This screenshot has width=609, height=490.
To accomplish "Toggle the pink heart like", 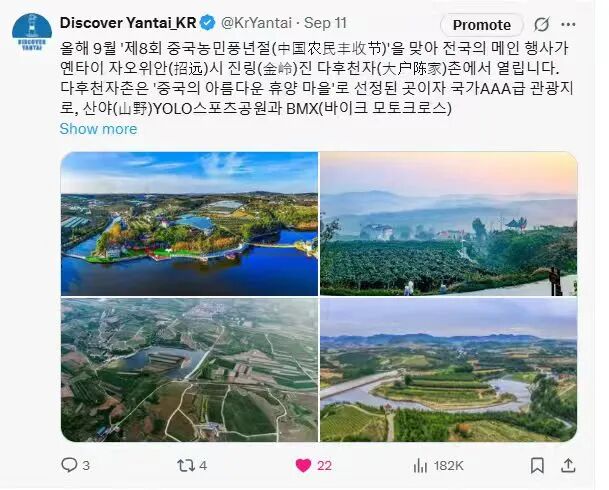I will pos(303,465).
